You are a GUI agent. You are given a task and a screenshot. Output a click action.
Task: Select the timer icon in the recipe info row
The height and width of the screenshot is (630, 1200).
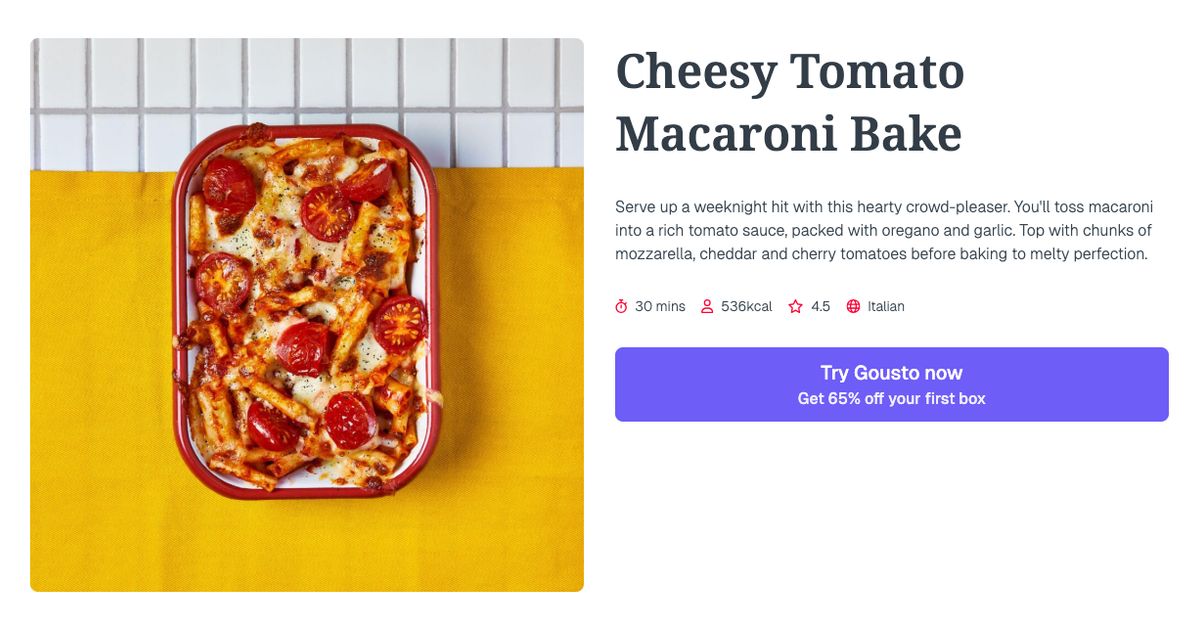pyautogui.click(x=622, y=306)
